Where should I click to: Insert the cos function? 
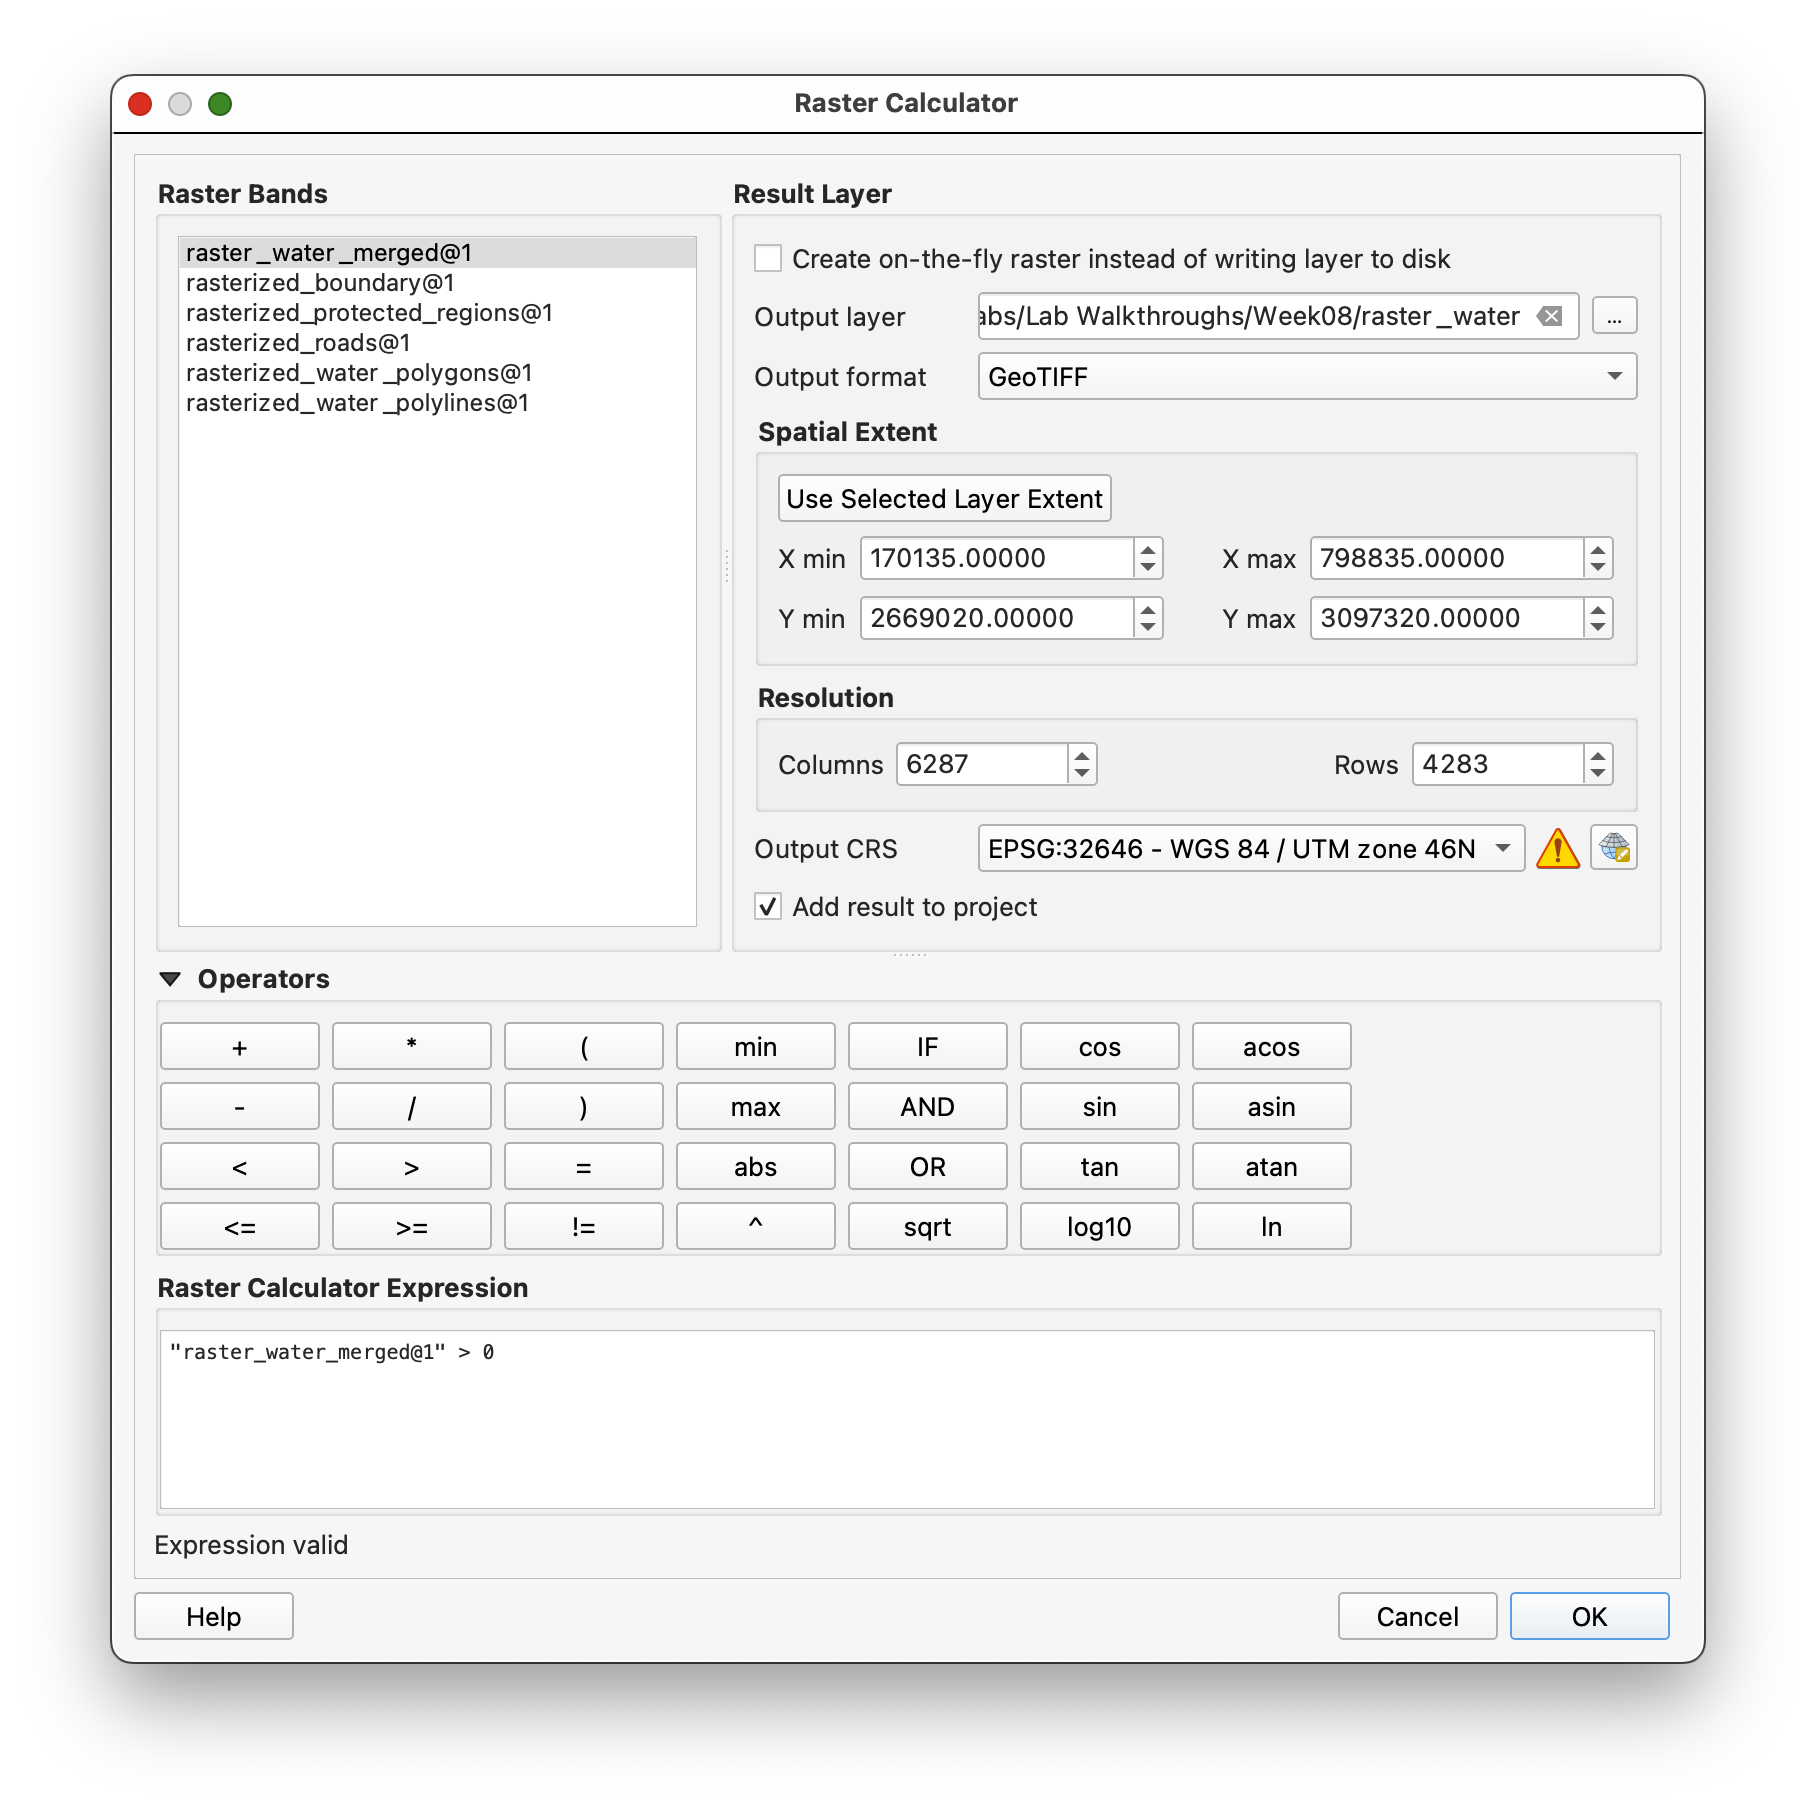(1100, 1047)
